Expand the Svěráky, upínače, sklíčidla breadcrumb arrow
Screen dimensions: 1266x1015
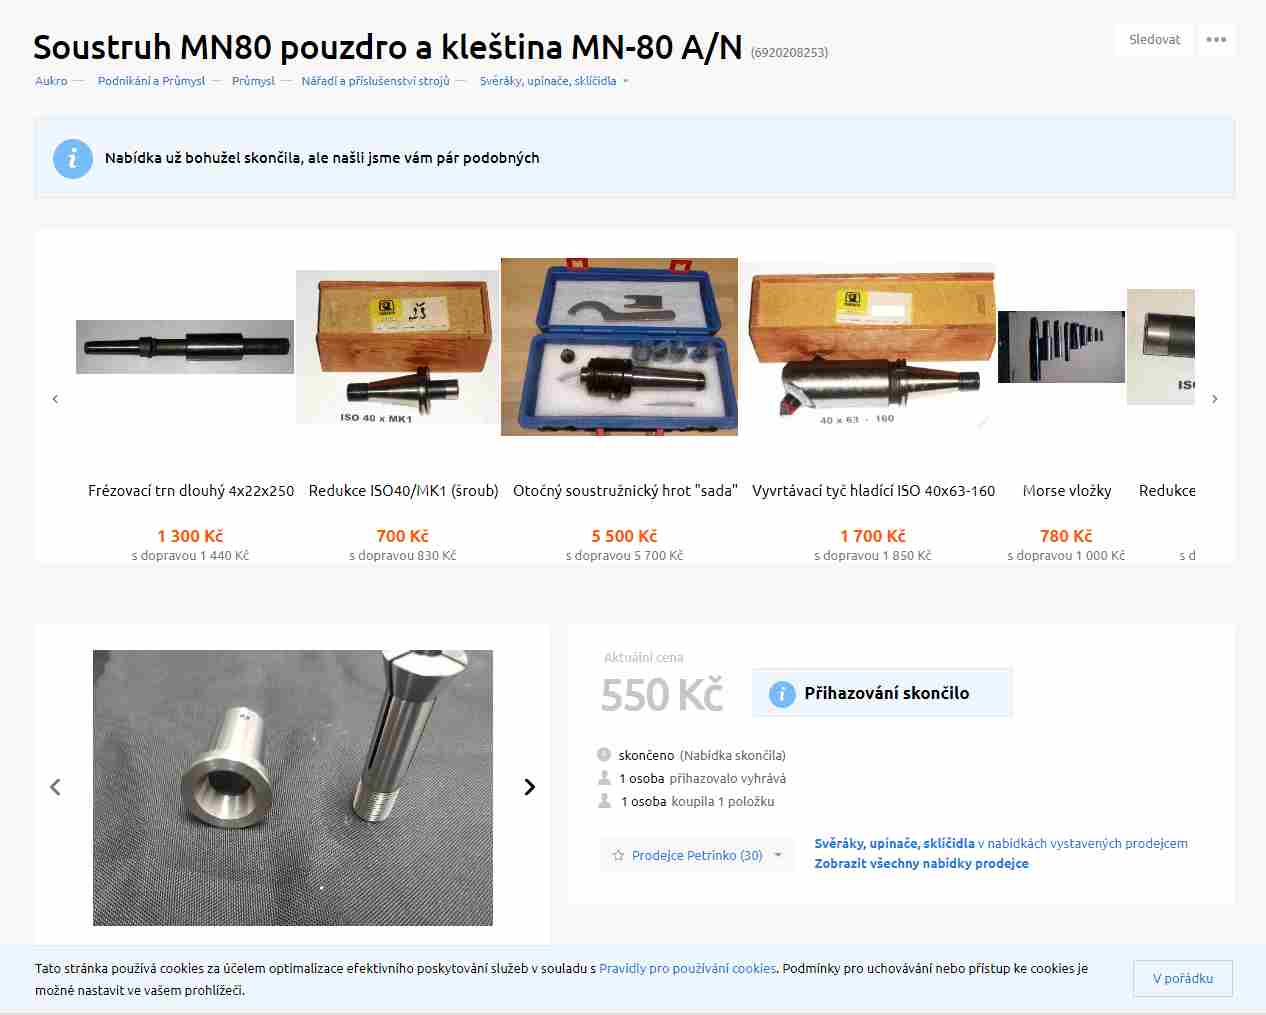point(626,81)
